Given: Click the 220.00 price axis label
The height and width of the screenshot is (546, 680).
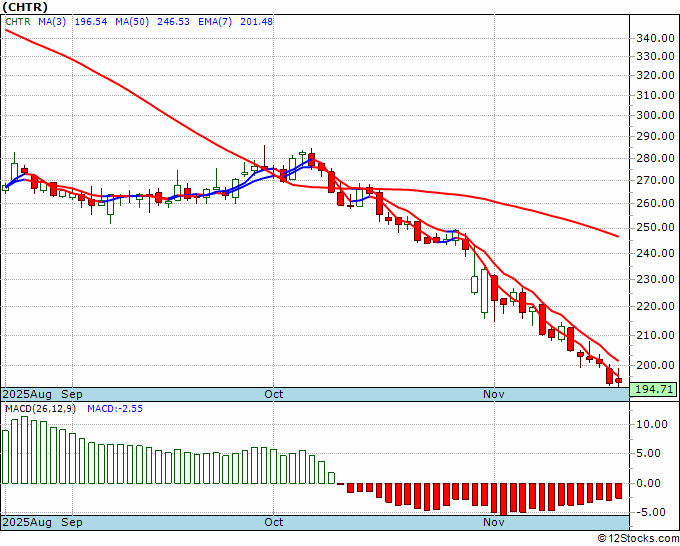Looking at the screenshot, I should pyautogui.click(x=655, y=306).
